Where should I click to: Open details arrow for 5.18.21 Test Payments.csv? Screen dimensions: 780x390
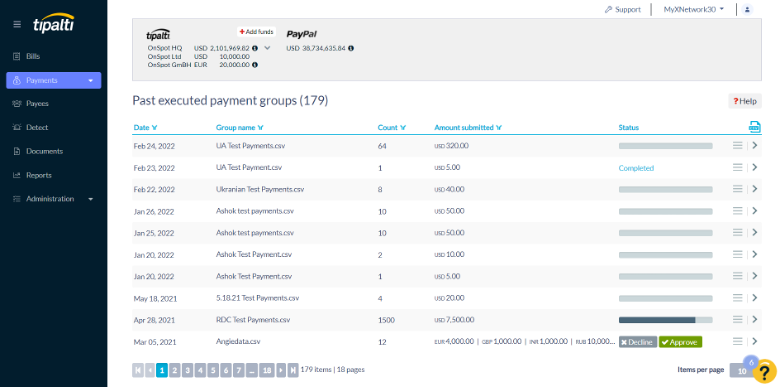pos(755,297)
